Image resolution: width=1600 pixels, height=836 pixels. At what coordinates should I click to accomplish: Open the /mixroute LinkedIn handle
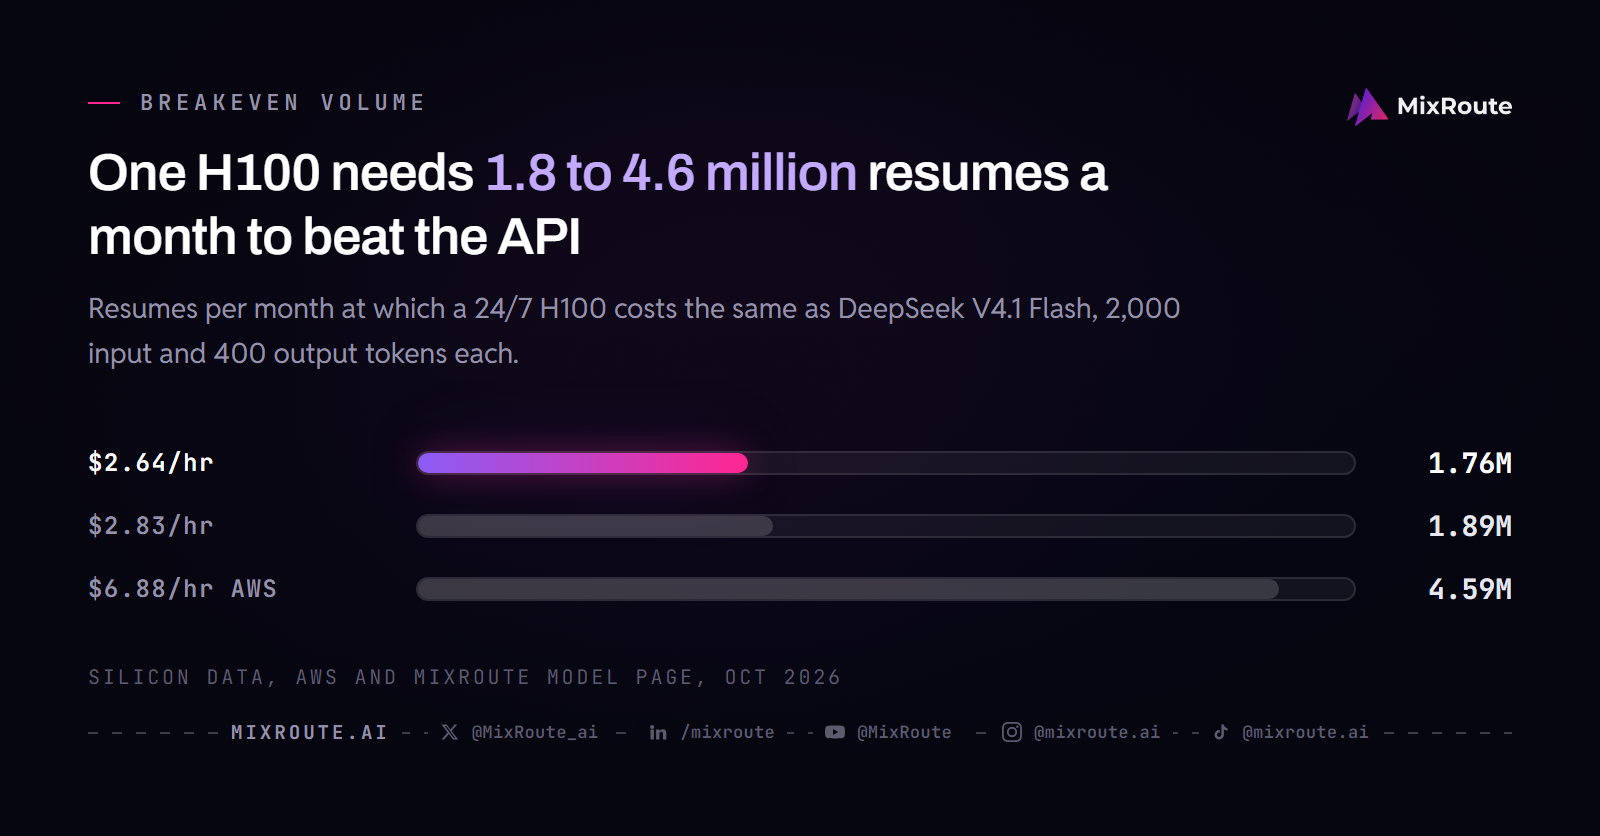[x=728, y=732]
